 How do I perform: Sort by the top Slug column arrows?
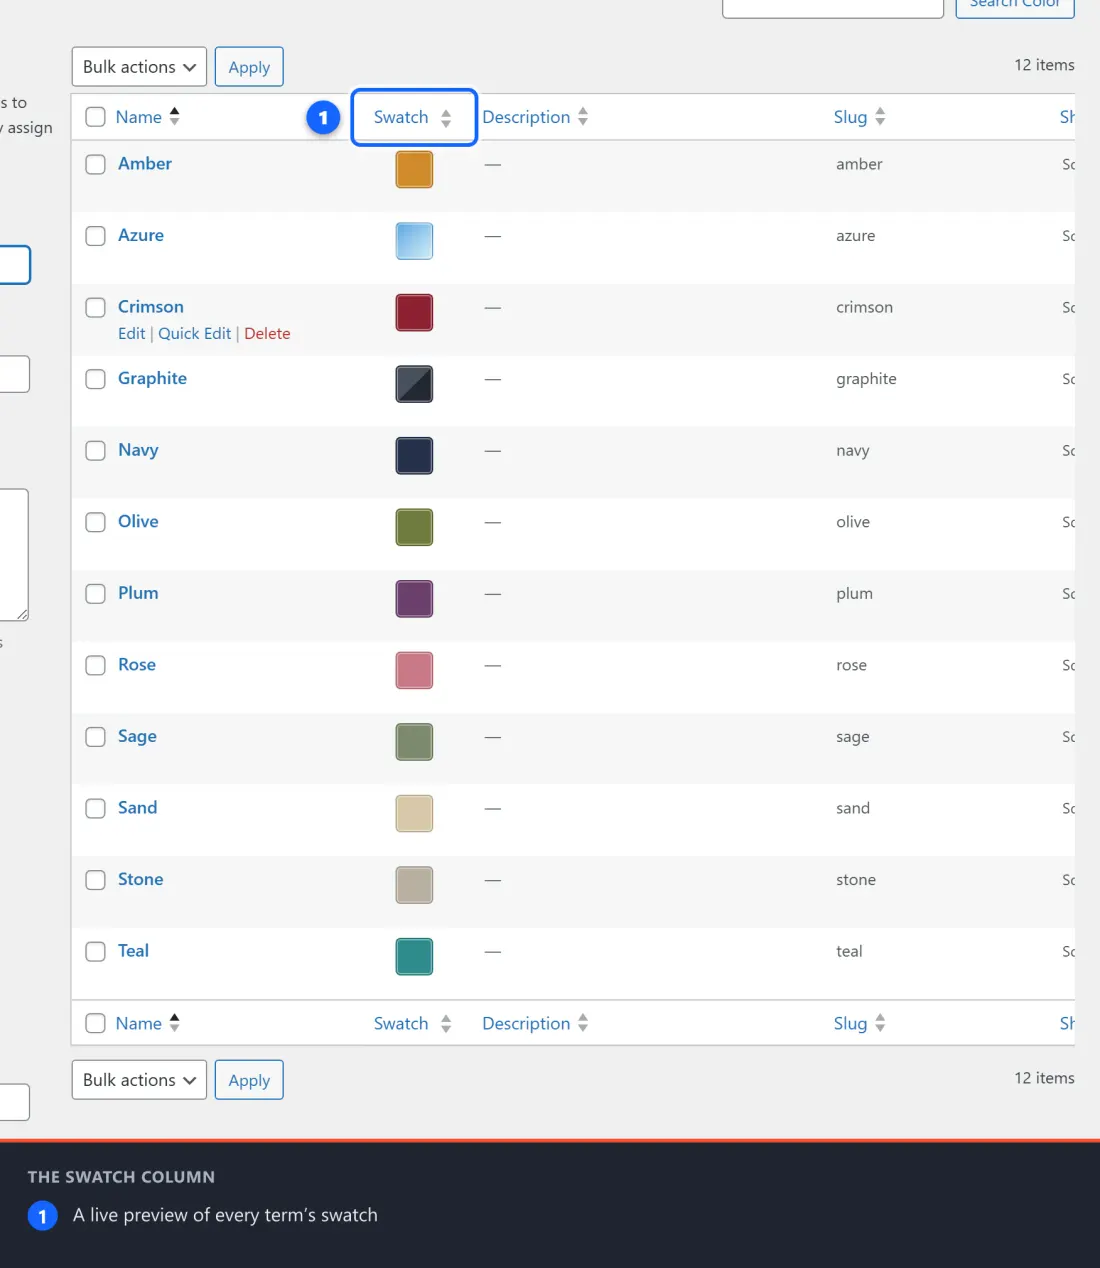pos(880,117)
